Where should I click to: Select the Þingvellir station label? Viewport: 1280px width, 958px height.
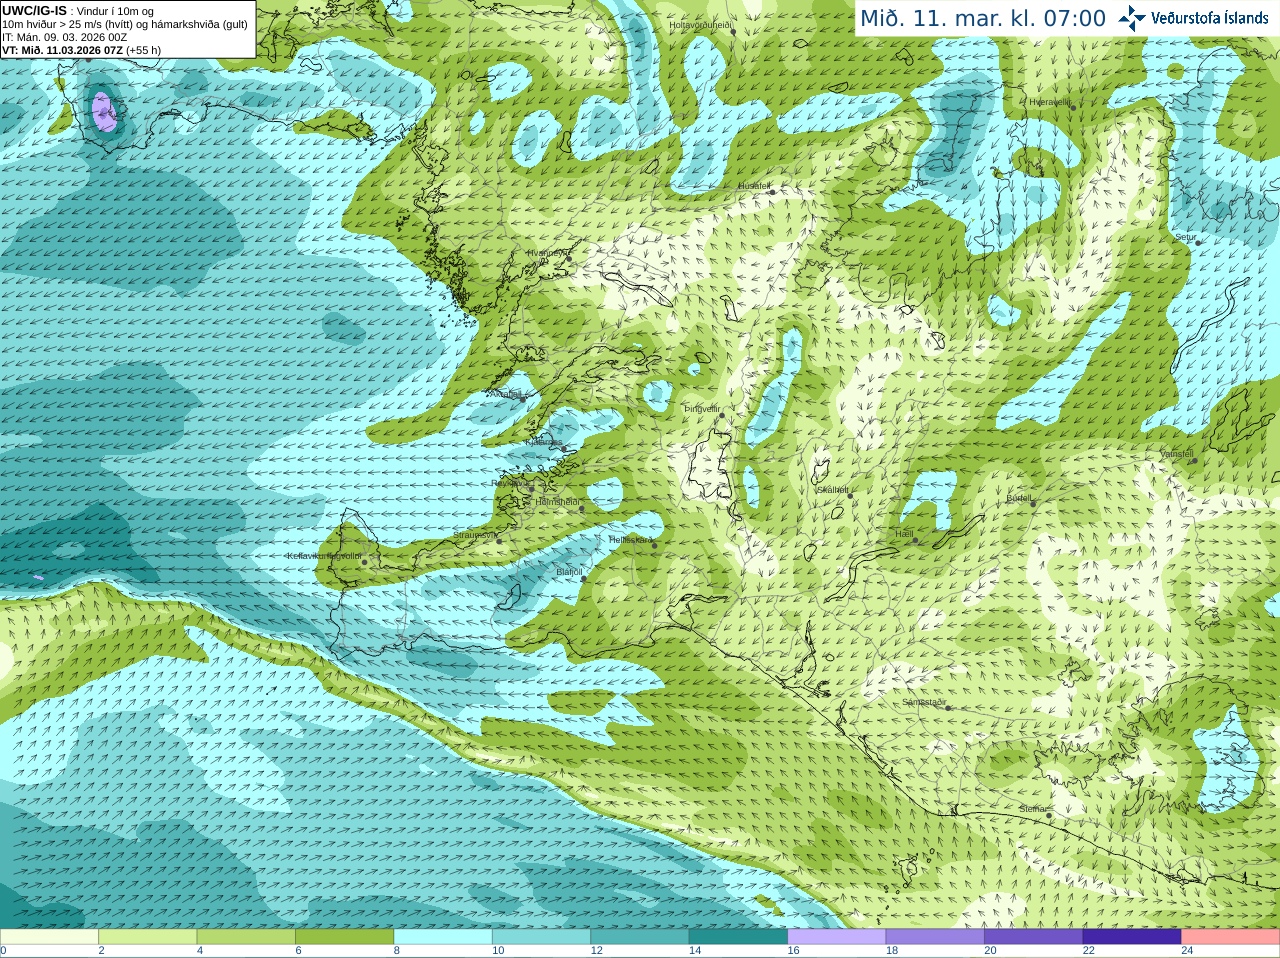[702, 409]
